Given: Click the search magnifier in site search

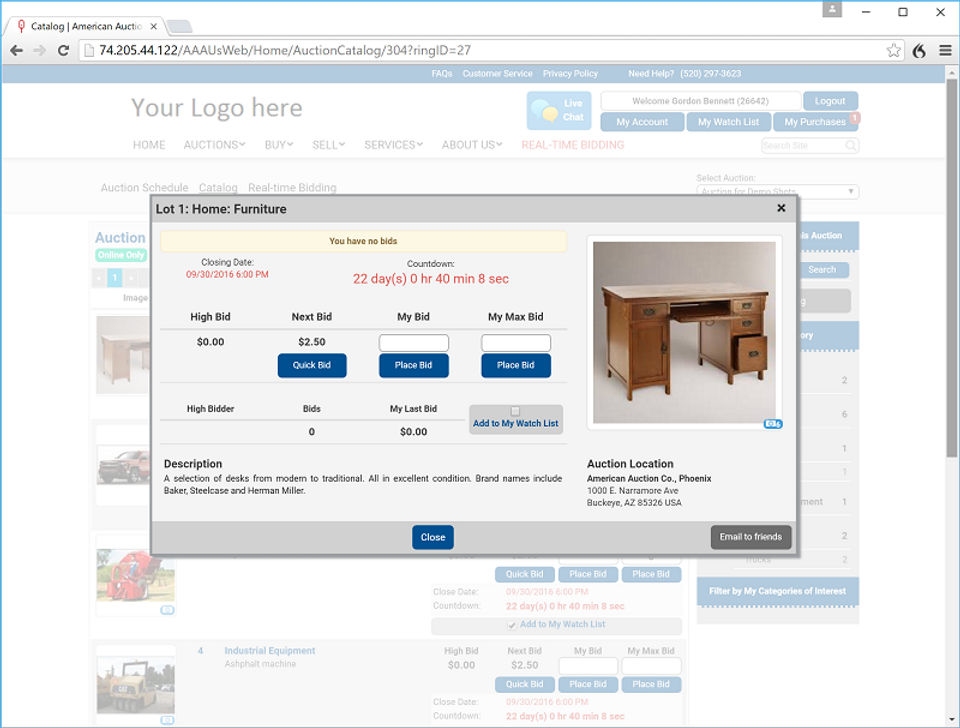Looking at the screenshot, I should click(x=850, y=145).
